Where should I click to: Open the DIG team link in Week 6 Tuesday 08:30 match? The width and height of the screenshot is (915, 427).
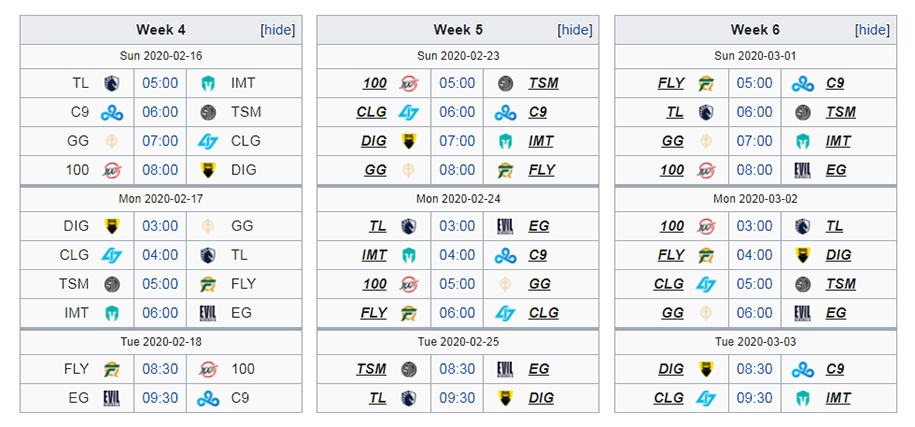670,369
